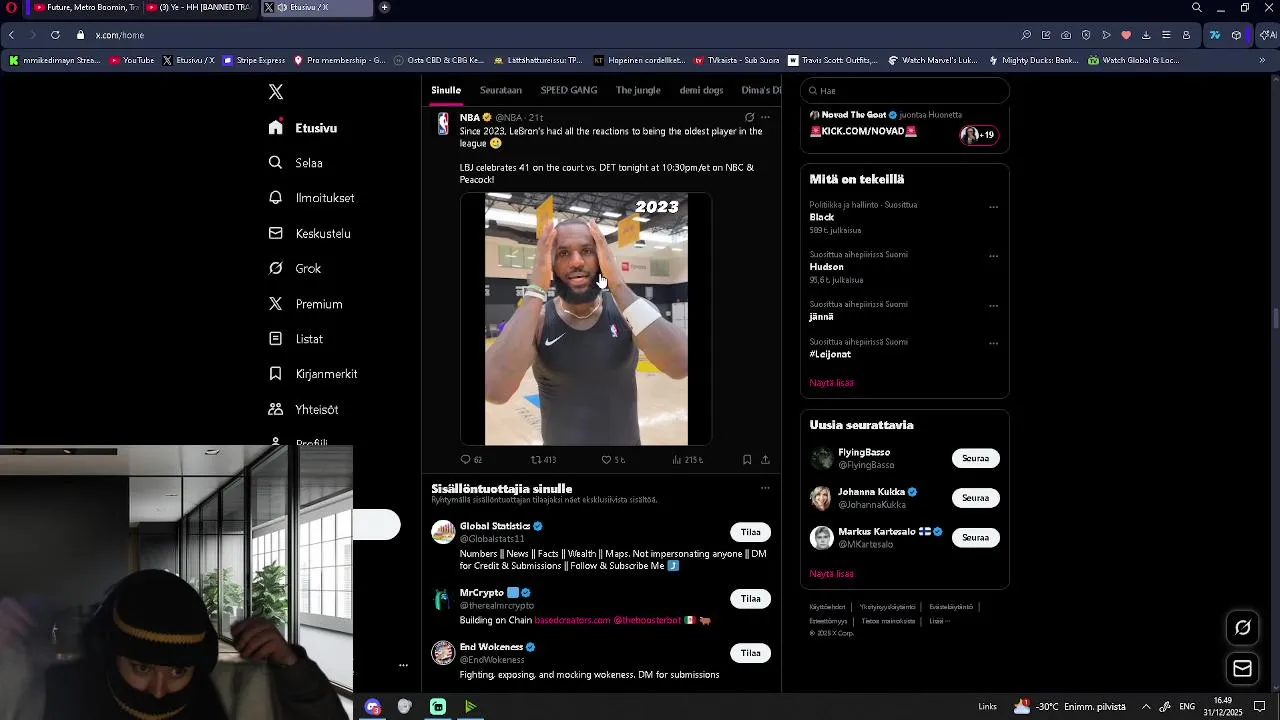Open new browser tab
1280x720 pixels.
point(385,7)
